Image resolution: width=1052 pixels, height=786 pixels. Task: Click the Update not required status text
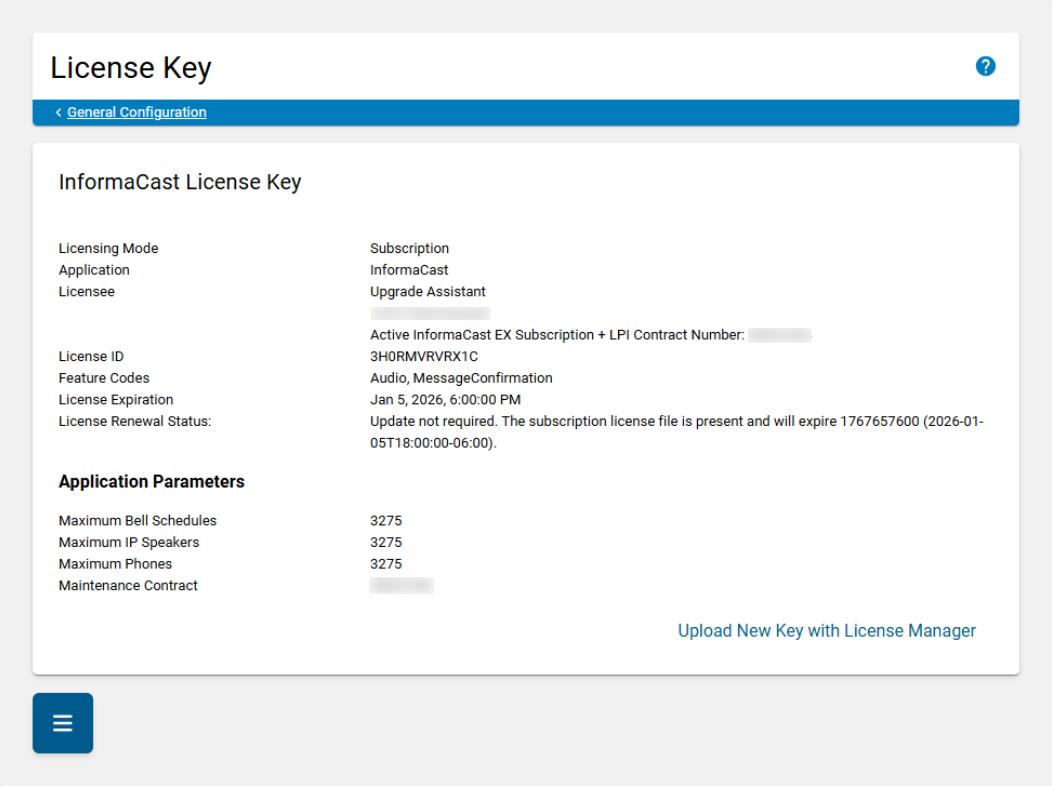(676, 432)
